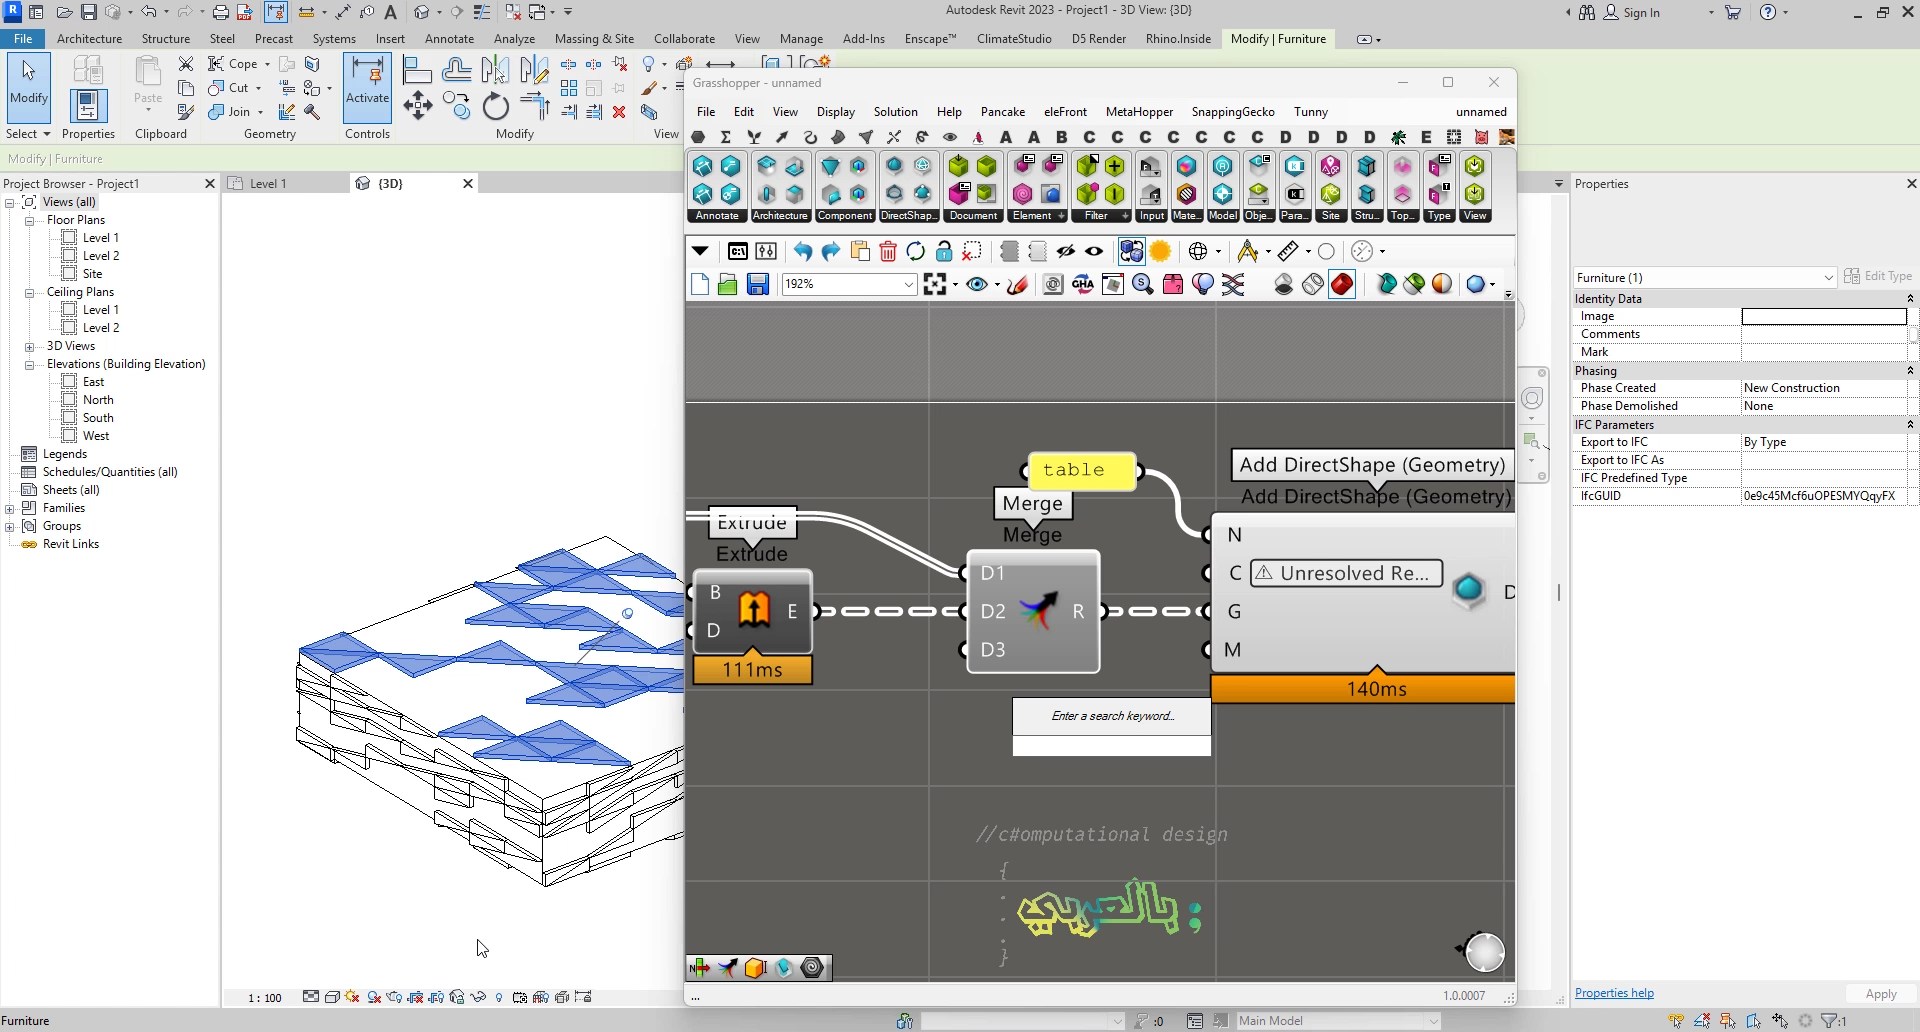
Task: Toggle the red shaded preview mode icon
Action: (1342, 285)
